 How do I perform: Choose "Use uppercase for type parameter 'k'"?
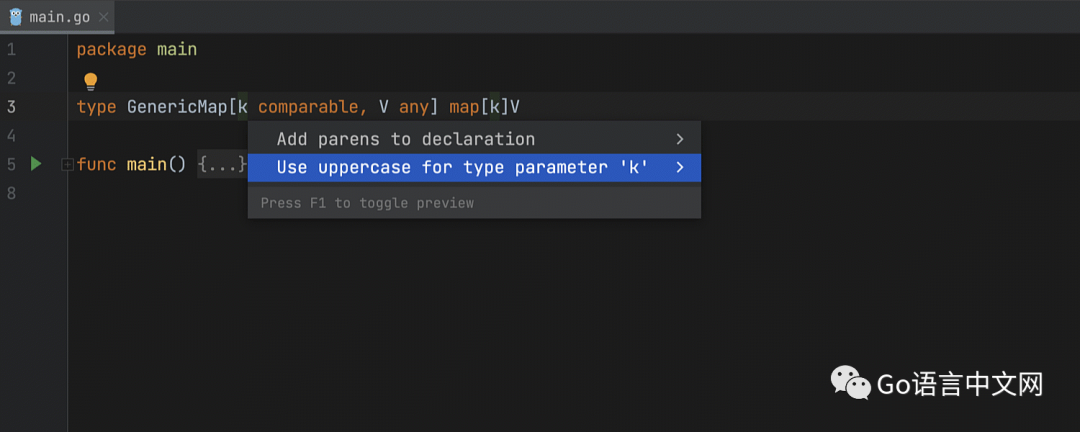(x=461, y=167)
